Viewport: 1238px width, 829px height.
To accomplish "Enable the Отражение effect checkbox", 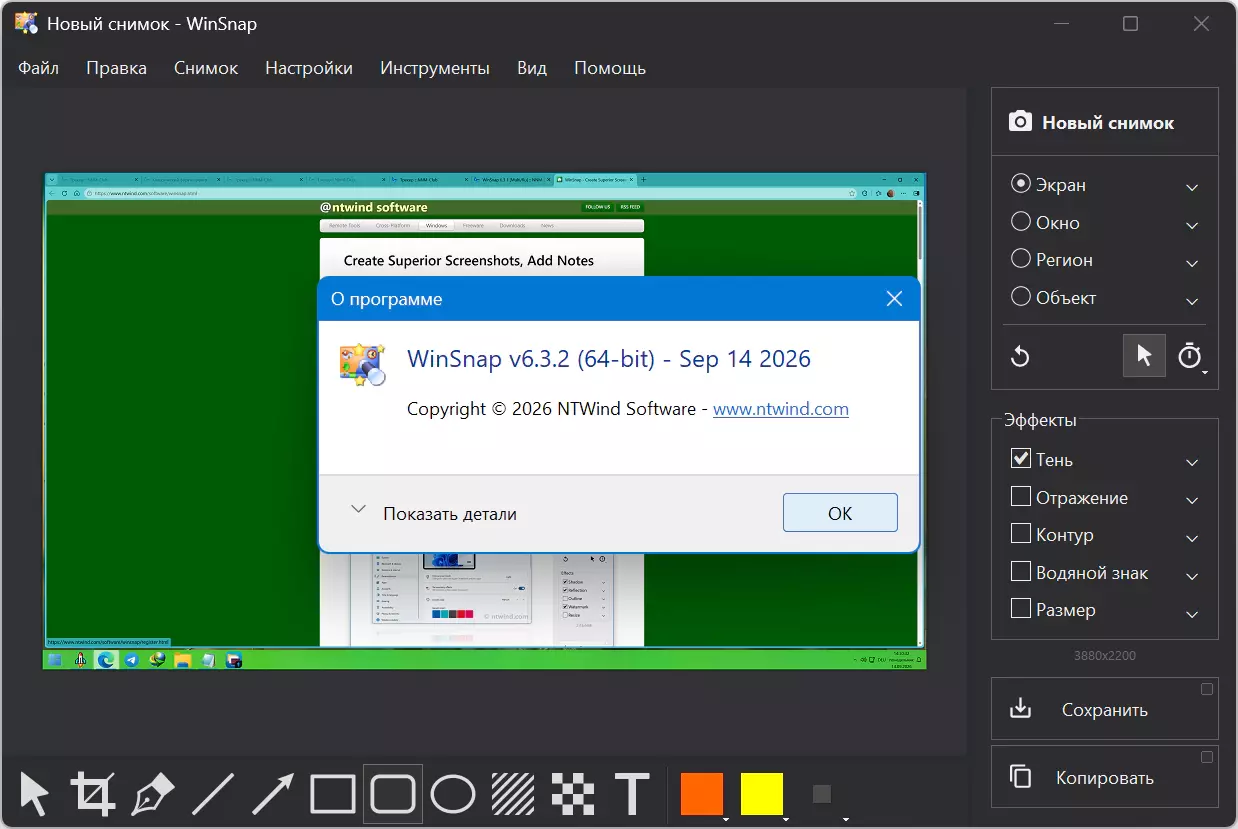I will click(x=1021, y=496).
